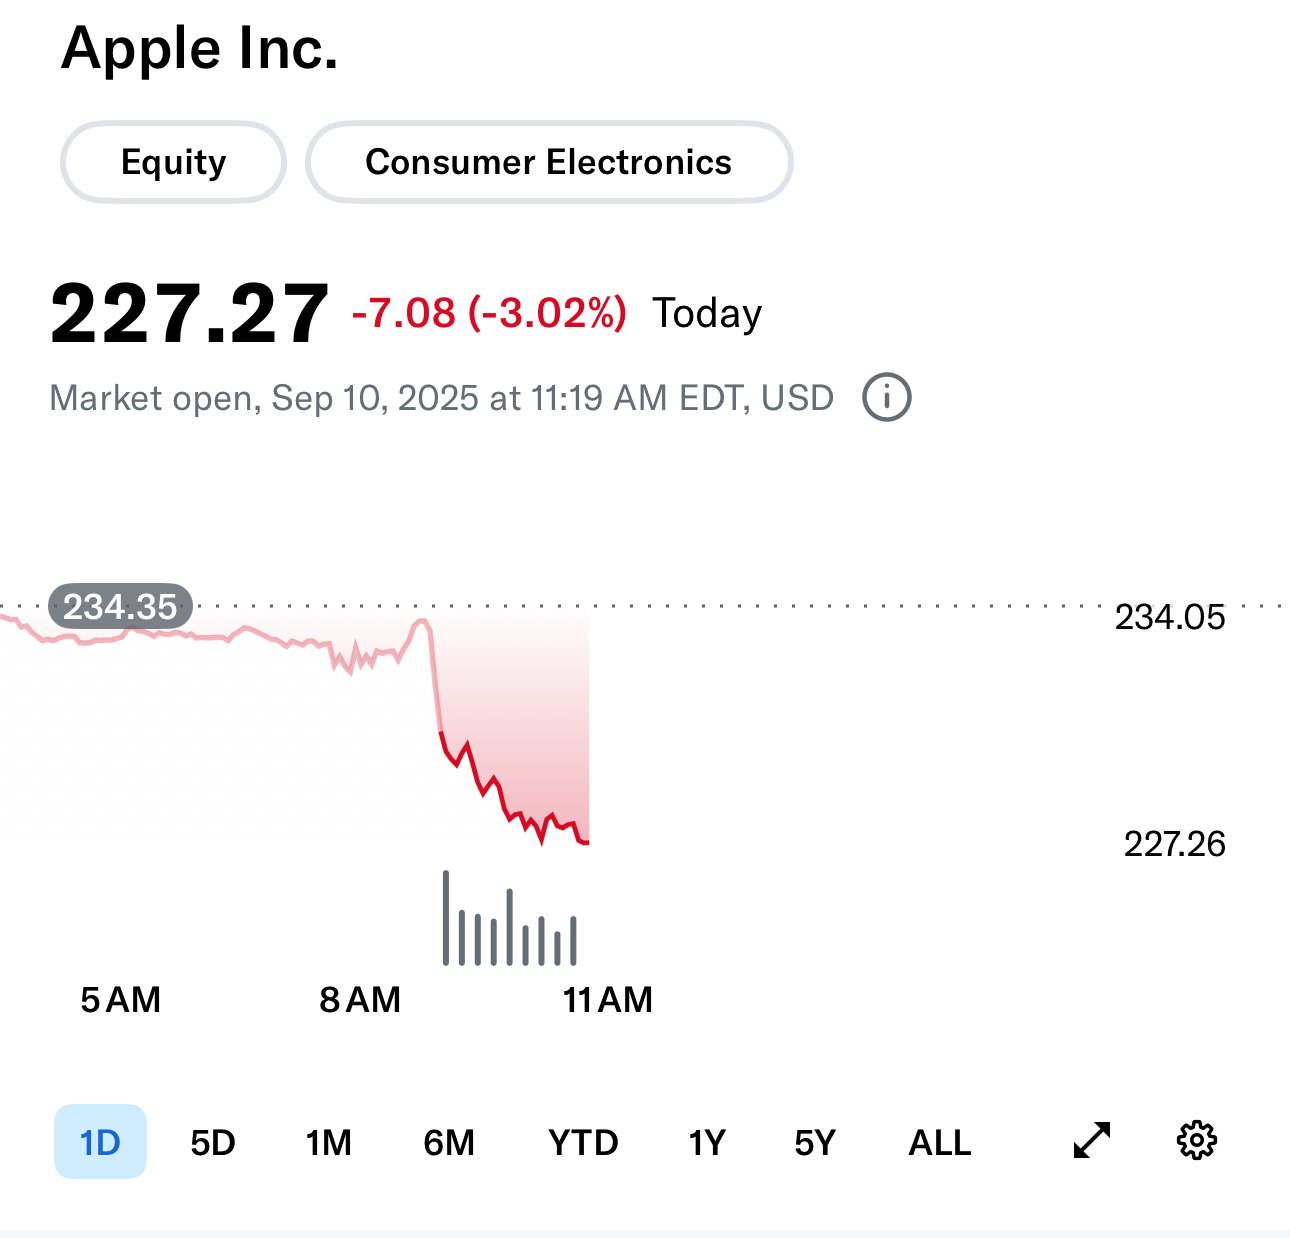Viewport: 1290px width, 1238px height.
Task: Click the 8 AM axis label
Action: [360, 999]
